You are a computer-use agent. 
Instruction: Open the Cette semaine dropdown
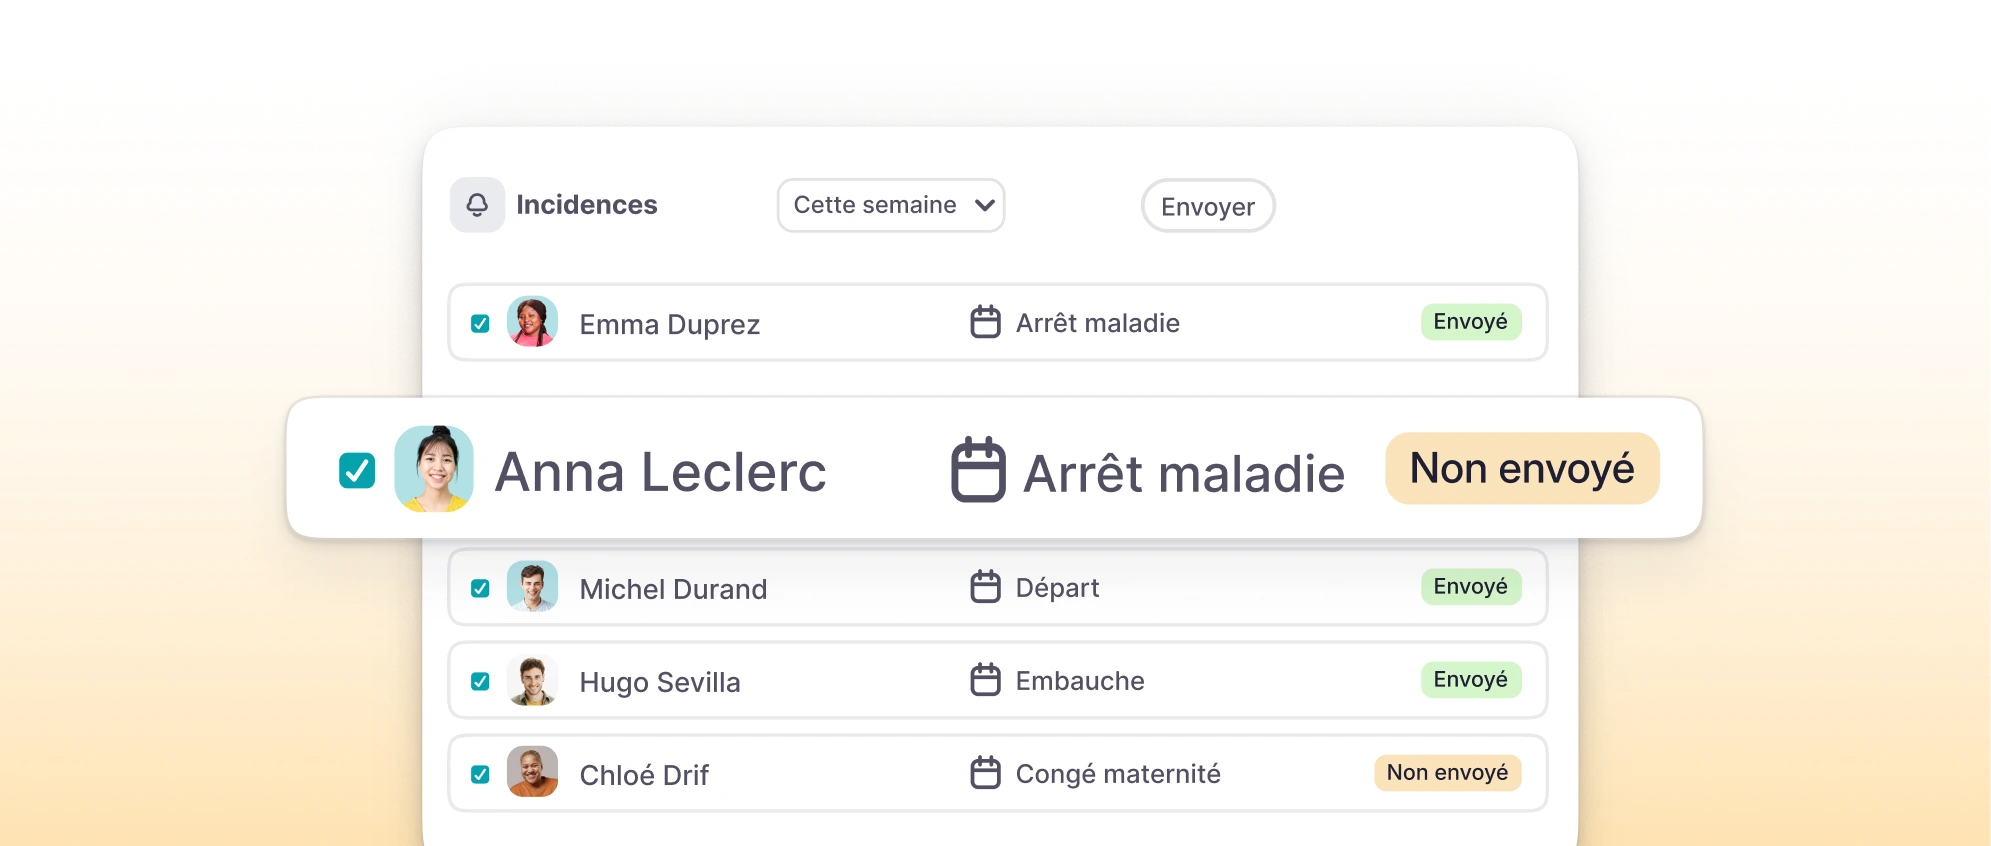(890, 205)
